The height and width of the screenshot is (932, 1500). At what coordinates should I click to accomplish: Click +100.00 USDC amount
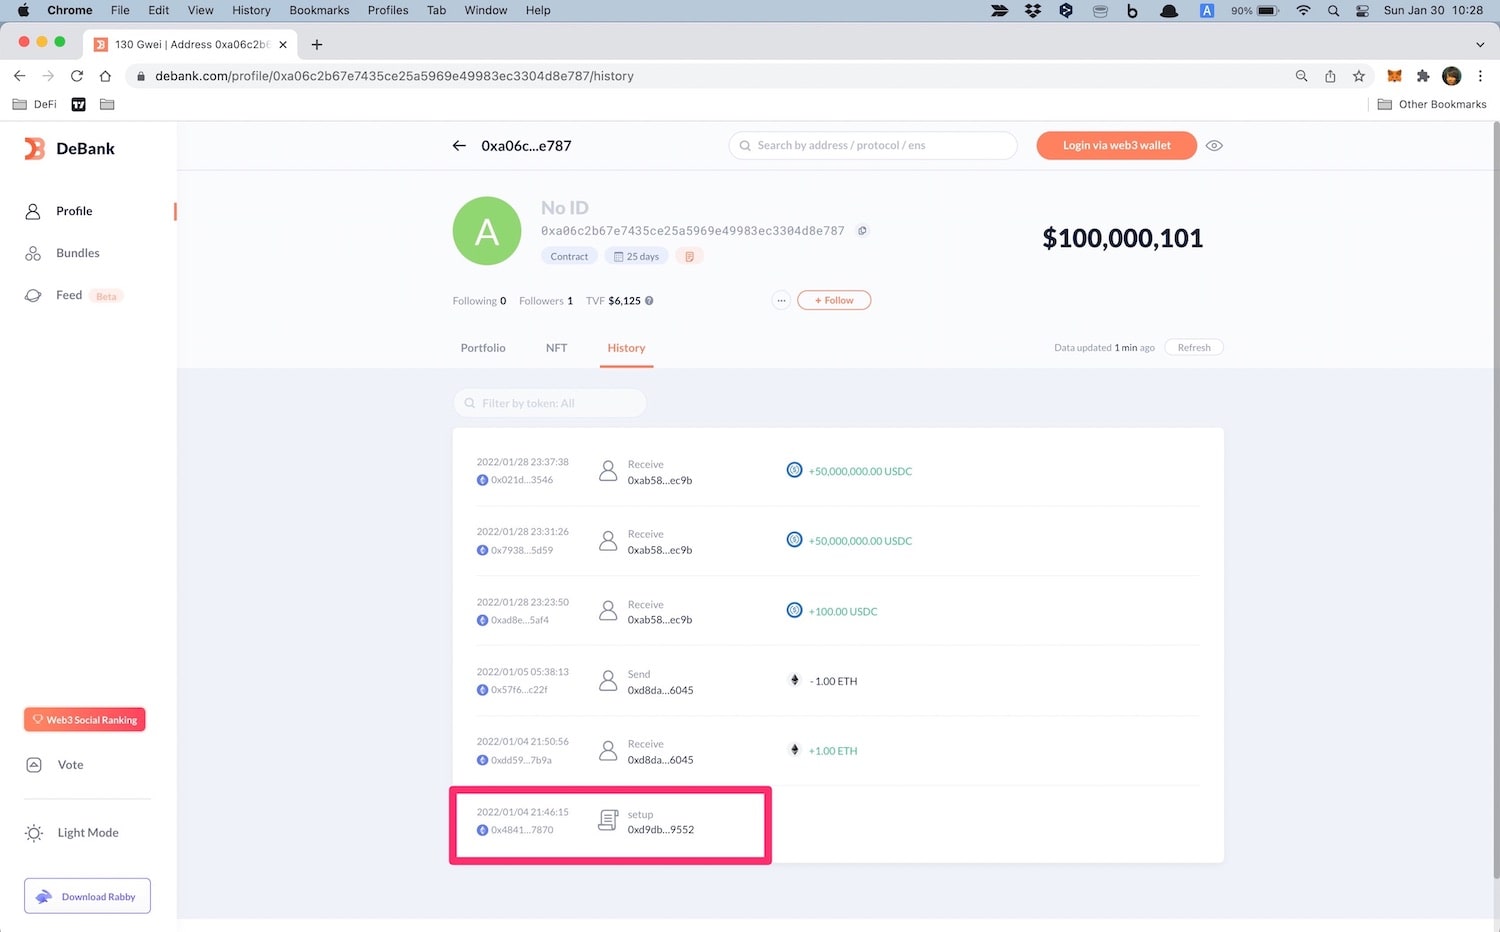843,612
